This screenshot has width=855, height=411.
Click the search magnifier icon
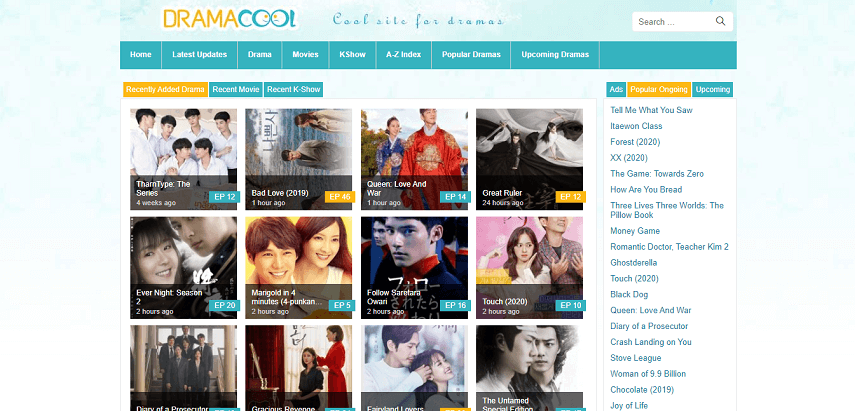click(720, 21)
